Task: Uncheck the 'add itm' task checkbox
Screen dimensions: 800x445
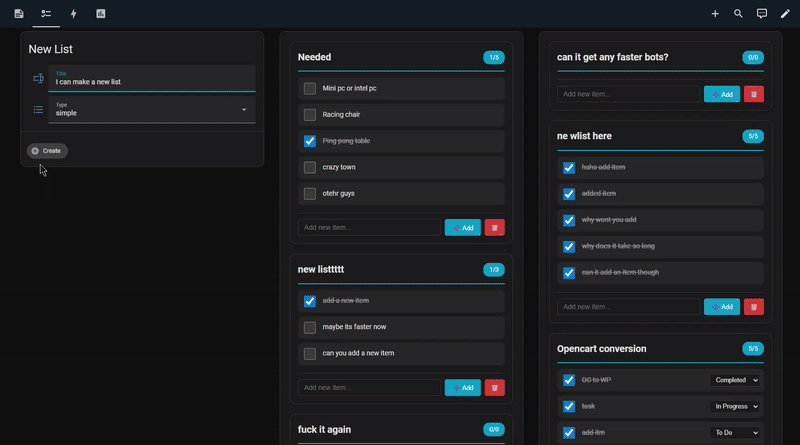Action: click(569, 433)
